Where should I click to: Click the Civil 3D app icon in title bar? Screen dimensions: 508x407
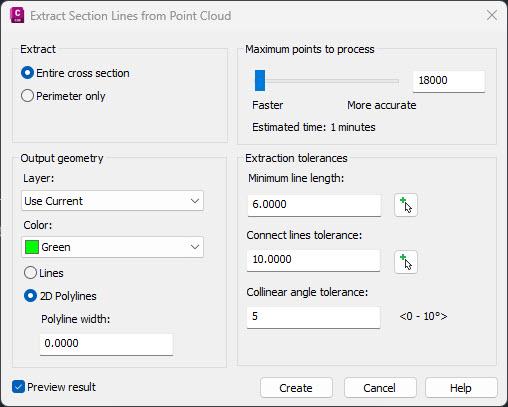(17, 15)
